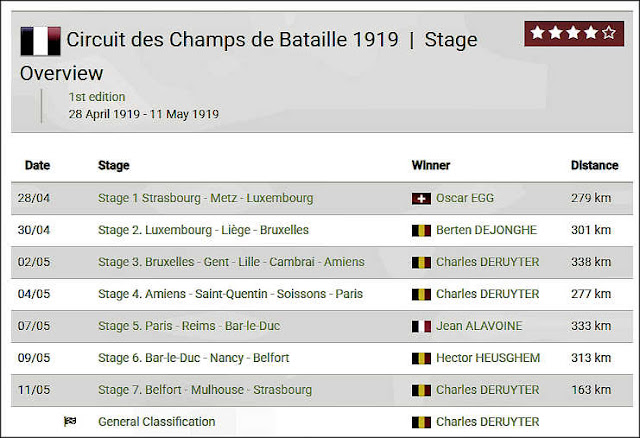Open Jean ALAVOINE rider profile
Screen dimensions: 640x438
coord(479,326)
